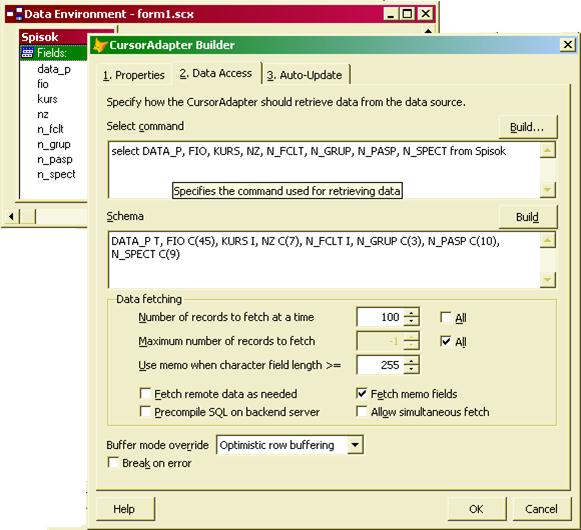
Task: Increase the memo character field length threshold
Action: (x=411, y=361)
